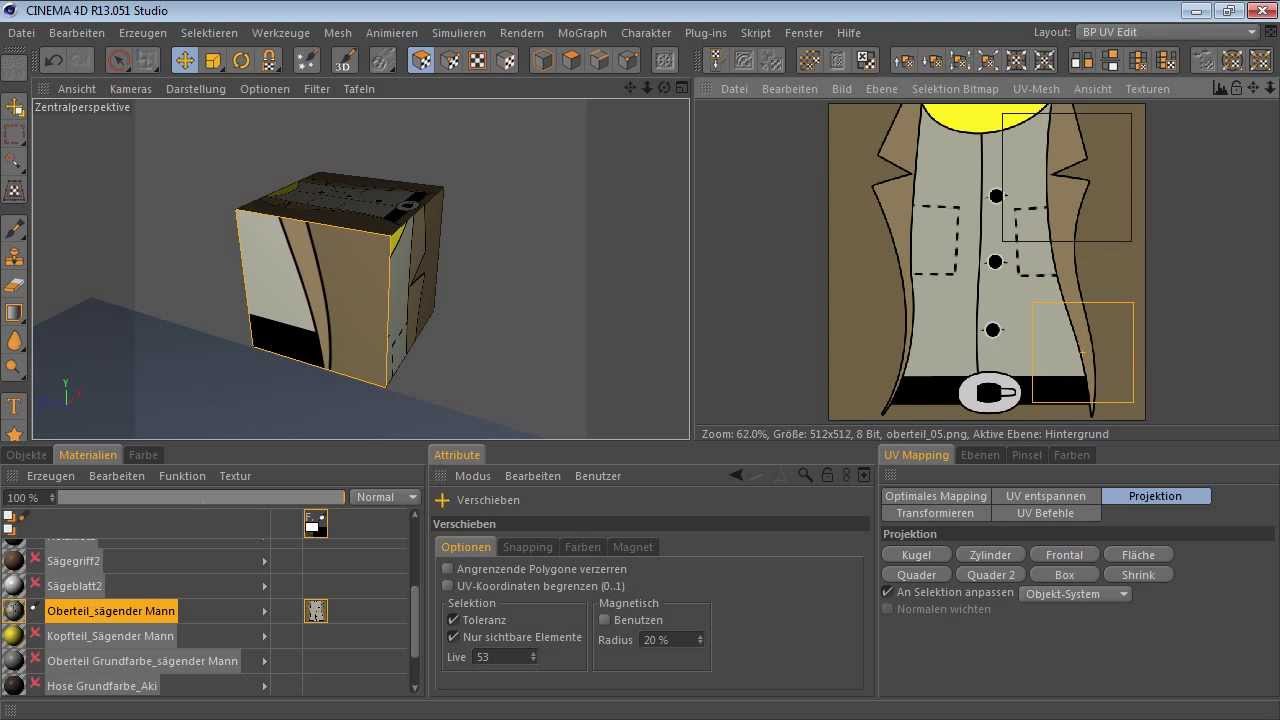Screen dimensions: 1280x720
Task: Click the Quader 2 projection button
Action: coord(990,575)
